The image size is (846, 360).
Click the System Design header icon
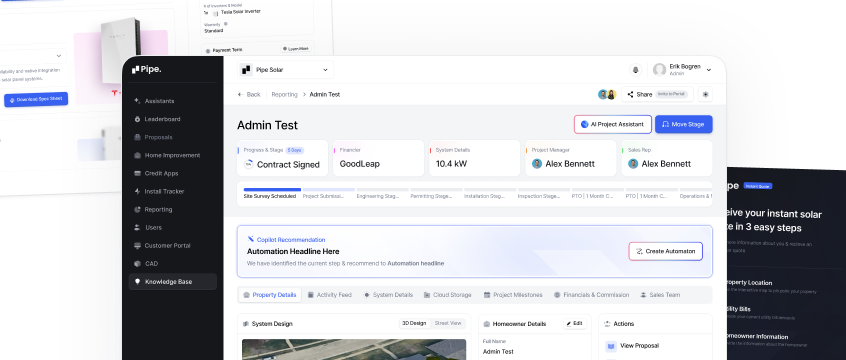(246, 324)
